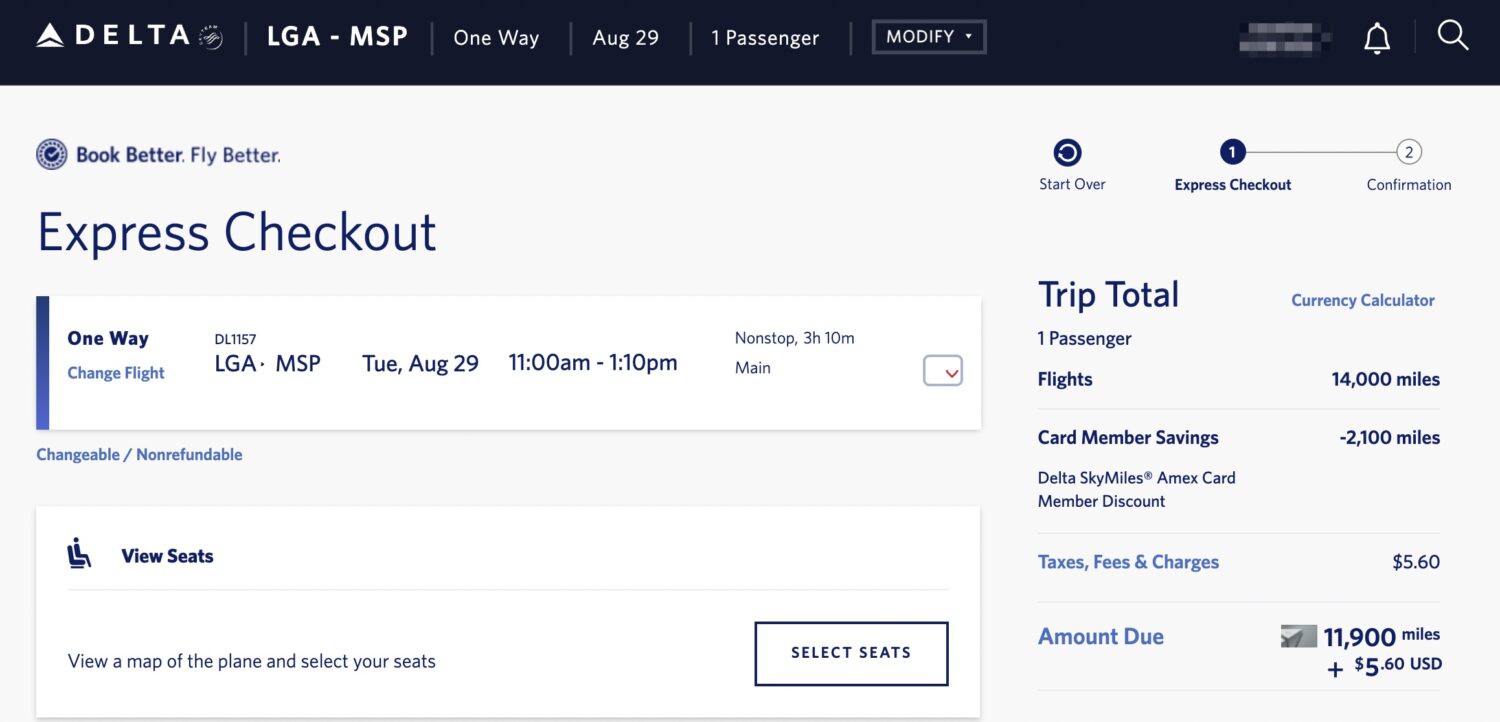This screenshot has height=722, width=1500.
Task: Click the Changeable / Nonrefundable link
Action: coord(139,454)
